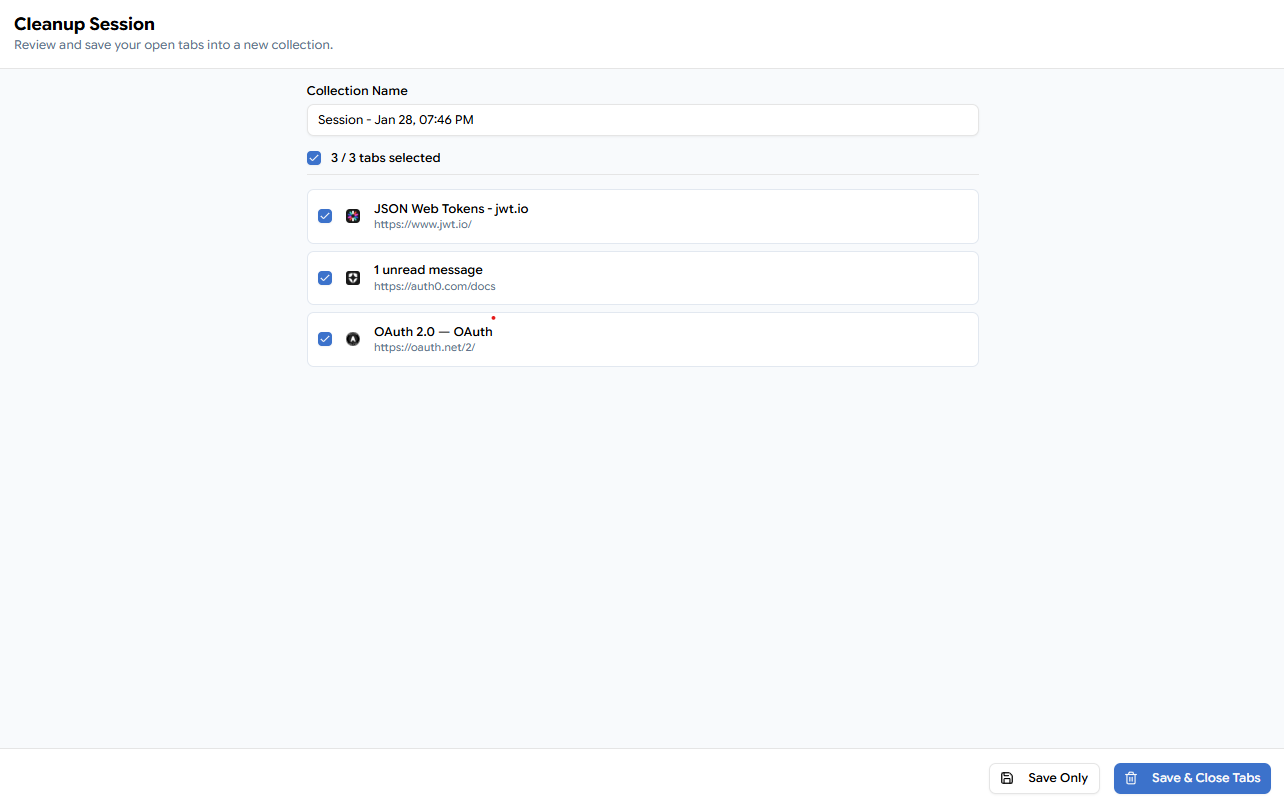Uncheck the JSON Web Tokens tab checkbox

tap(325, 216)
